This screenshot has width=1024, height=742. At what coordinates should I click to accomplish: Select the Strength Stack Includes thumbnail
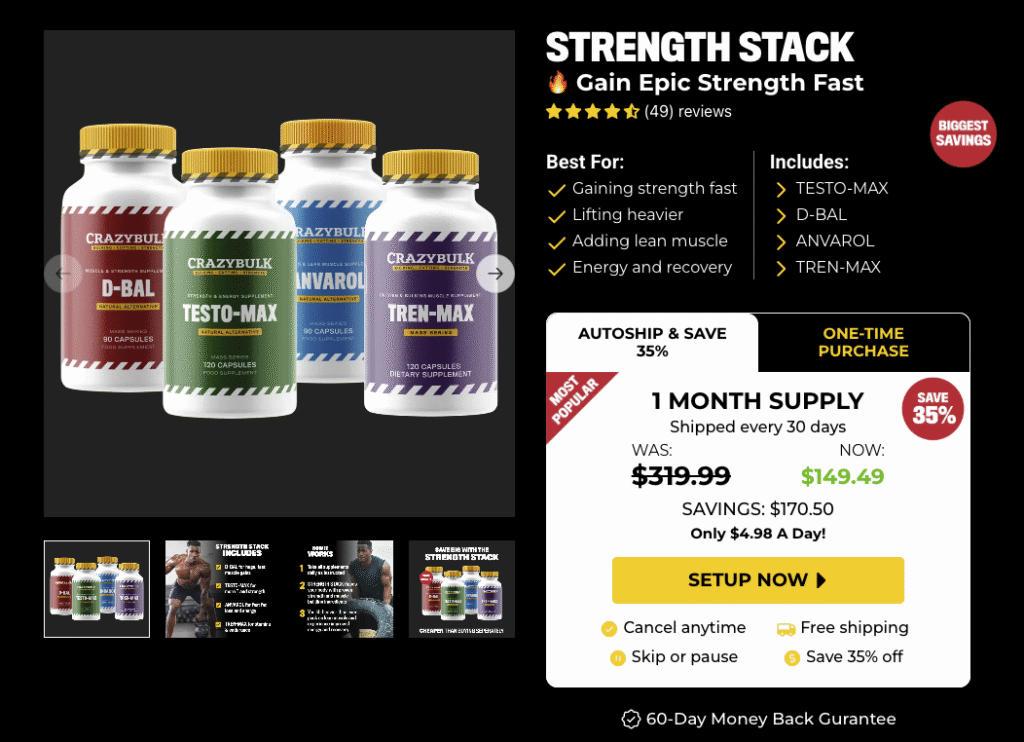point(218,589)
